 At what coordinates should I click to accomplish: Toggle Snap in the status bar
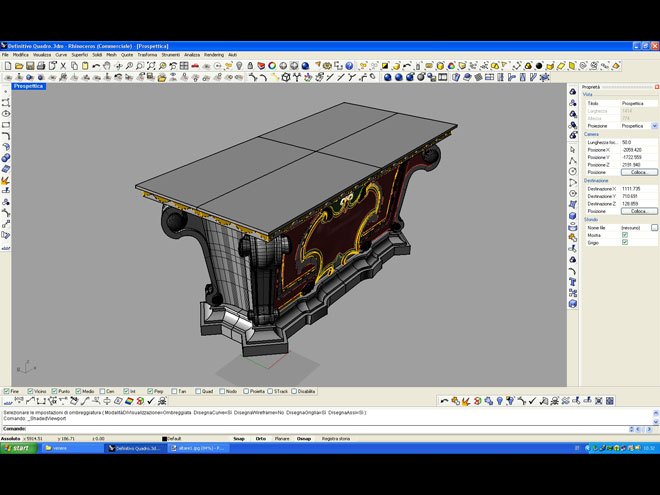tap(239, 439)
